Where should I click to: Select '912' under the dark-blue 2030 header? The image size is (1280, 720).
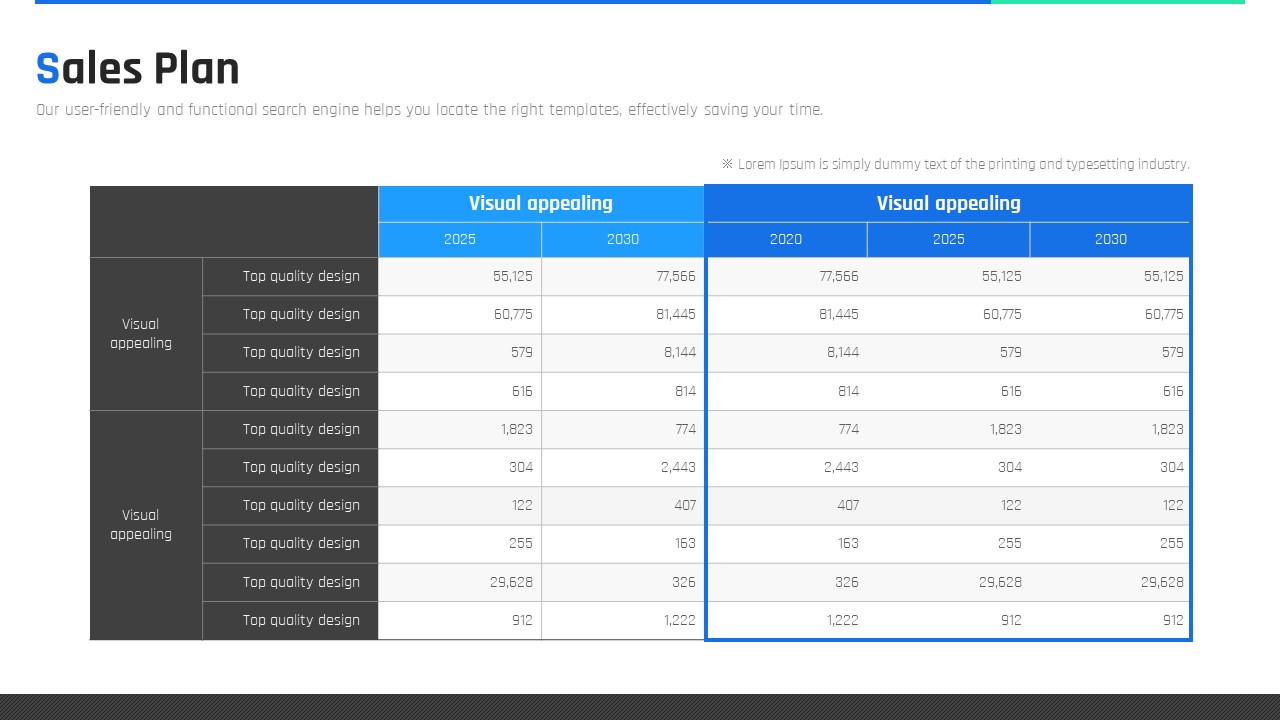click(x=1174, y=620)
